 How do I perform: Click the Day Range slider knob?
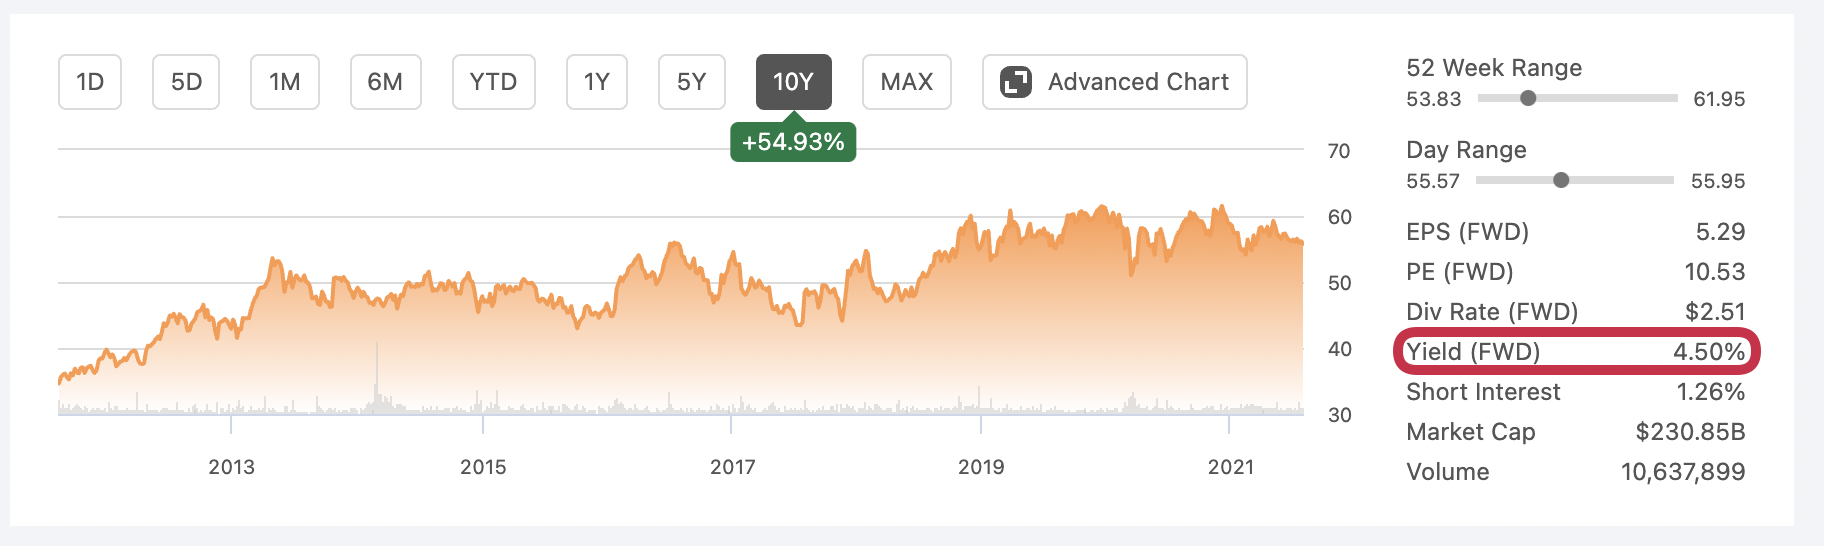click(x=1561, y=180)
